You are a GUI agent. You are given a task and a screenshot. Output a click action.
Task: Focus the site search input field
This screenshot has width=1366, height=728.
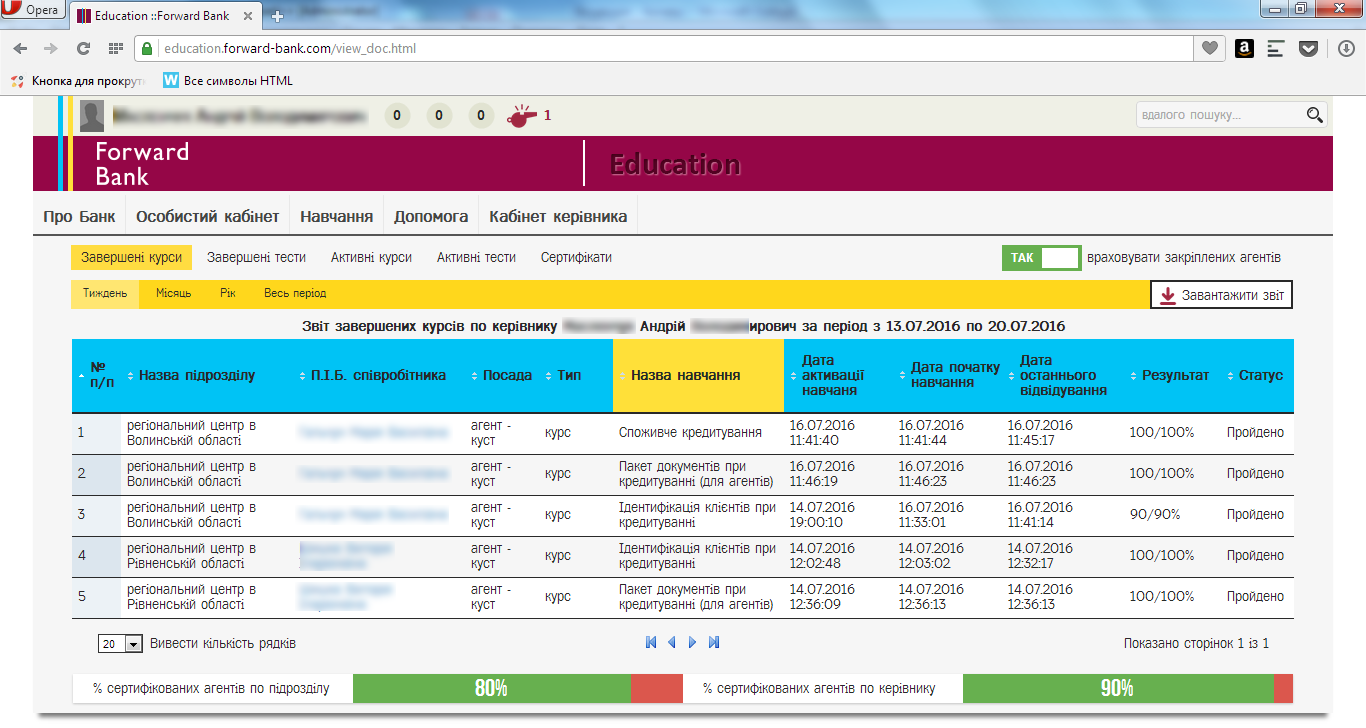[x=1220, y=115]
